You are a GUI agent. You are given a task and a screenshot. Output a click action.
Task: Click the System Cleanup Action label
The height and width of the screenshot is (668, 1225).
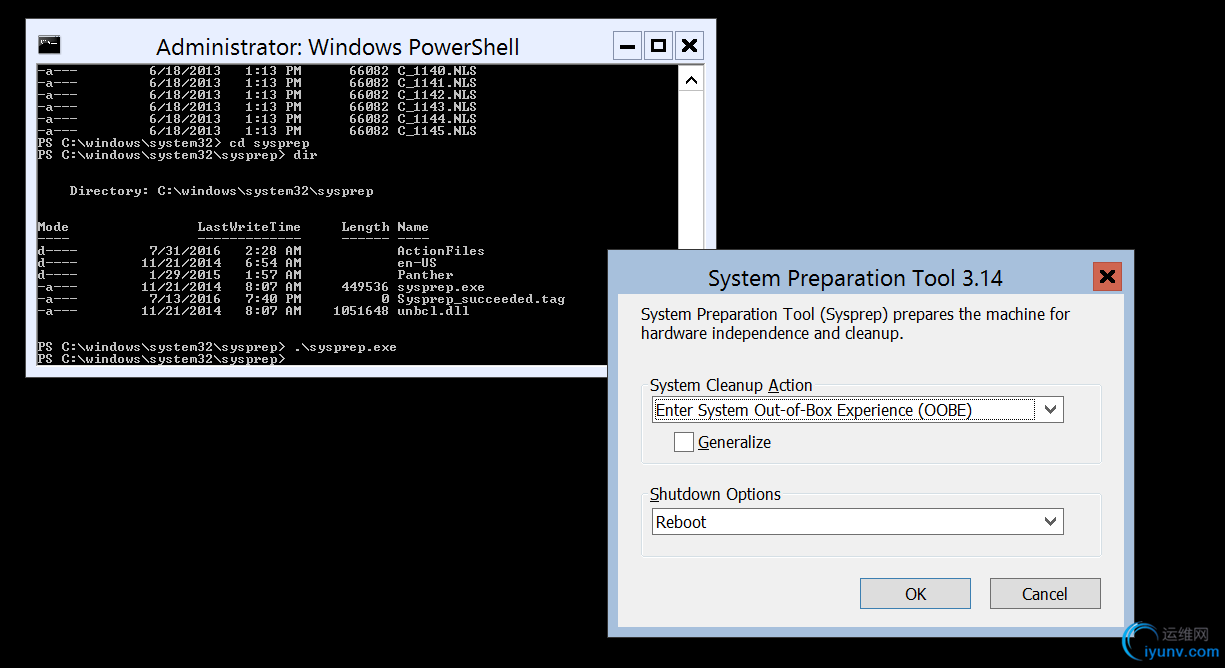(x=731, y=385)
